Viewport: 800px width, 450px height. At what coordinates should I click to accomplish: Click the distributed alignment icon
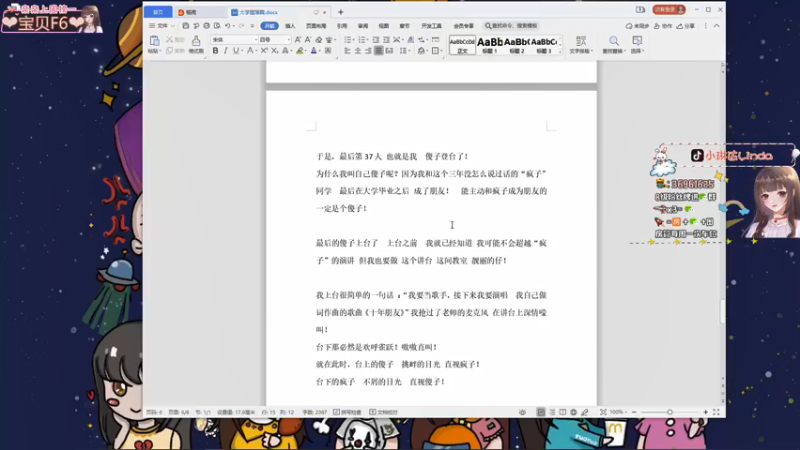(389, 51)
